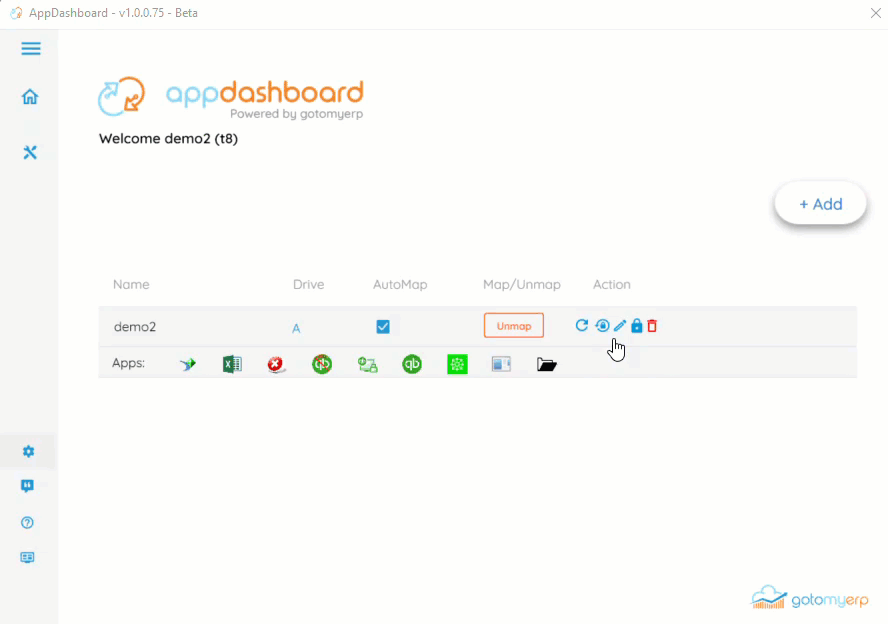Toggle AutoMap checkbox for demo2
888x624 pixels.
coord(383,326)
